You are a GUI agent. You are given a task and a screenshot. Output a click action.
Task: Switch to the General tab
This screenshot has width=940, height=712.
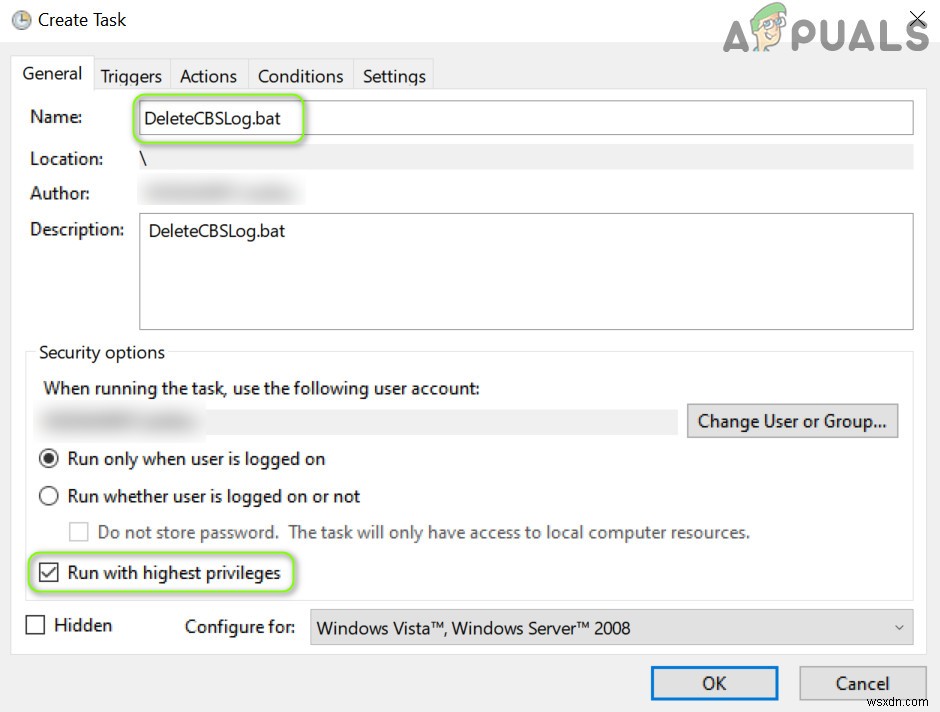click(x=52, y=74)
